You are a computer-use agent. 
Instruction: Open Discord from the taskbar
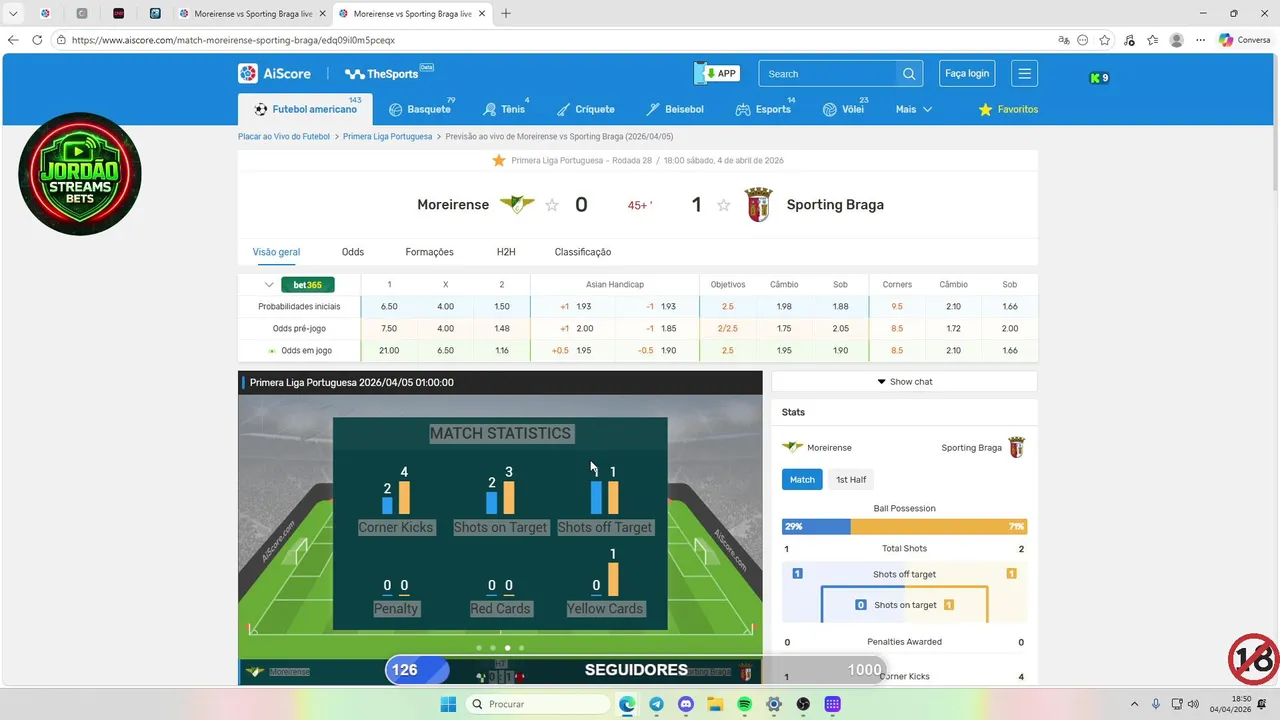[686, 704]
